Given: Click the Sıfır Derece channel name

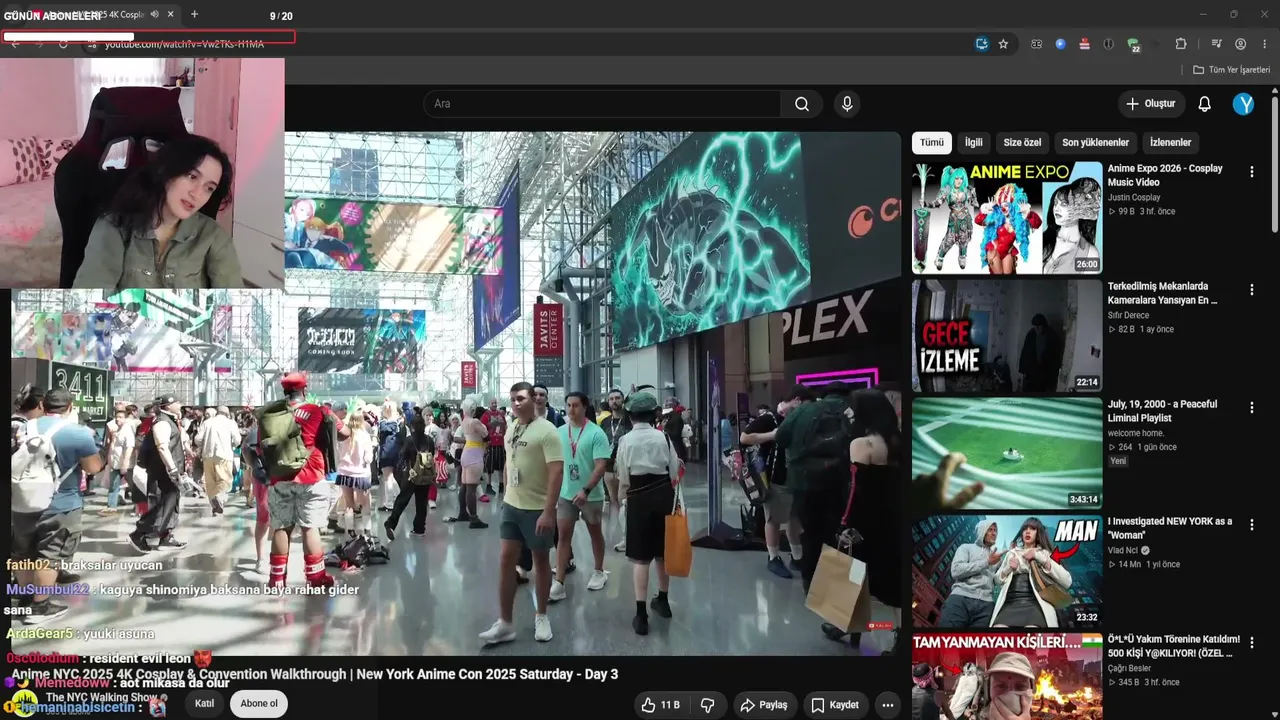Looking at the screenshot, I should pyautogui.click(x=1128, y=315).
